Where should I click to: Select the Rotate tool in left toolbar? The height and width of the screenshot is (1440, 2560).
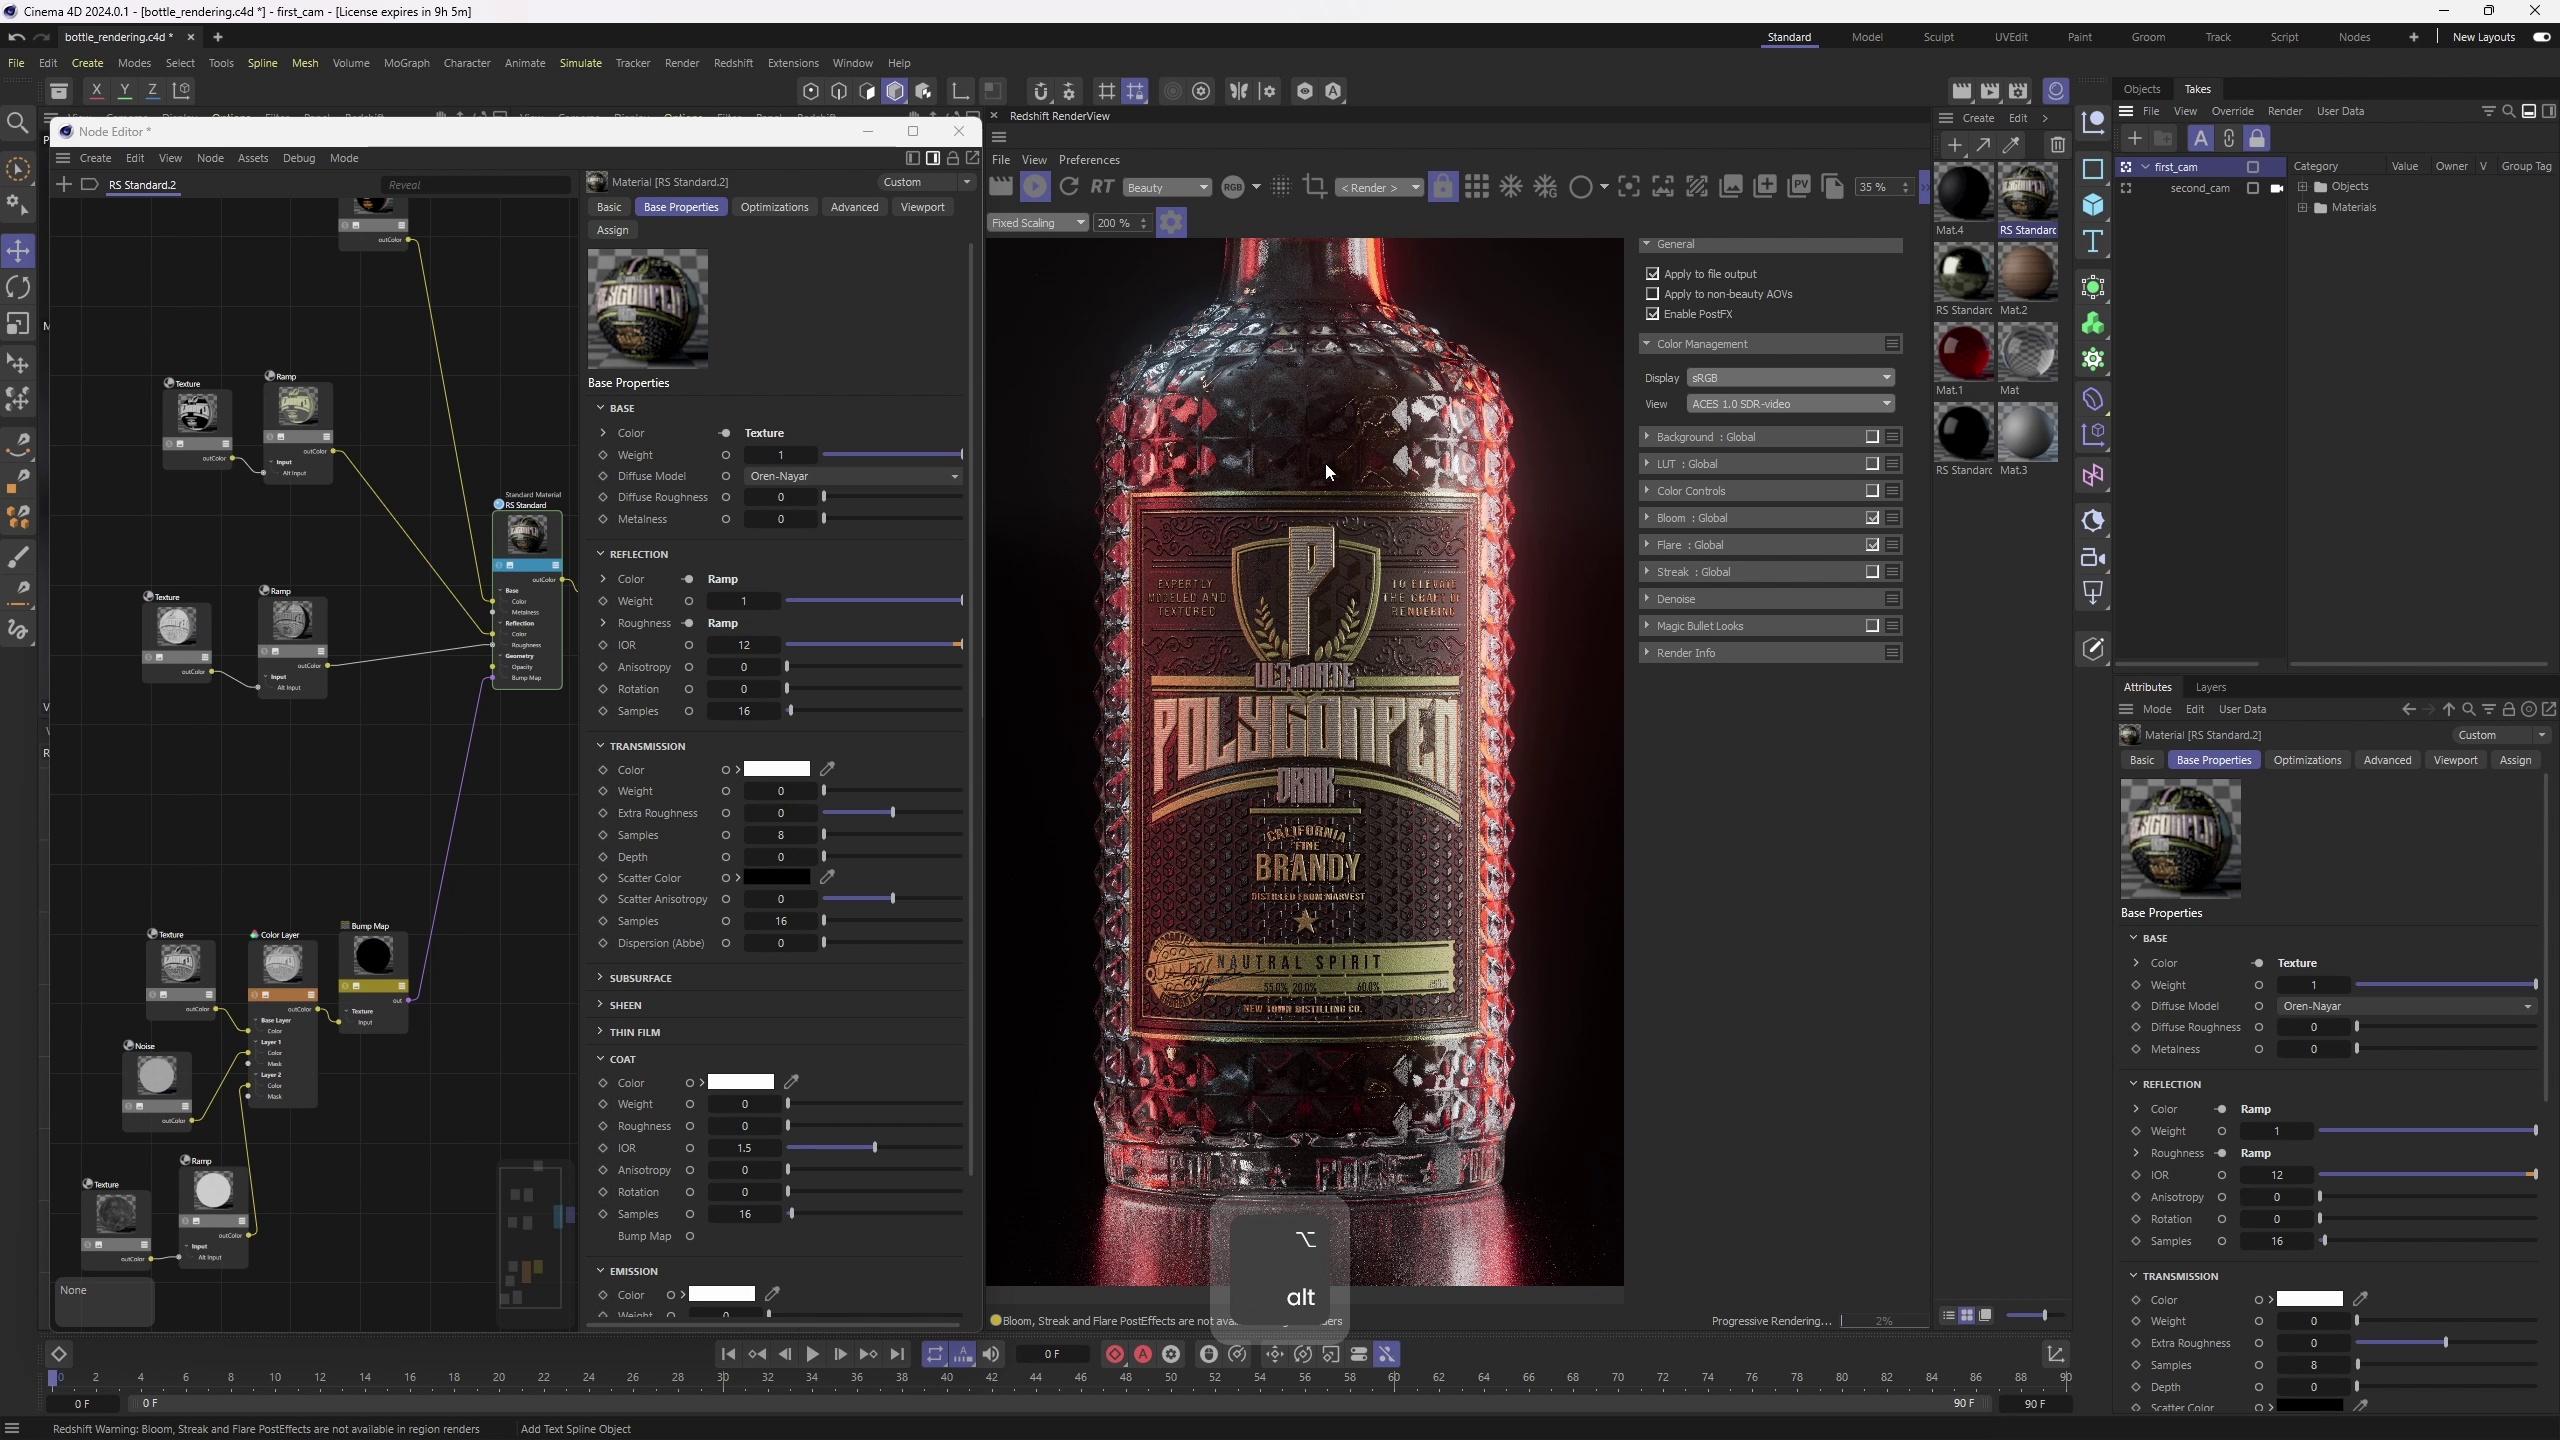pos(18,288)
